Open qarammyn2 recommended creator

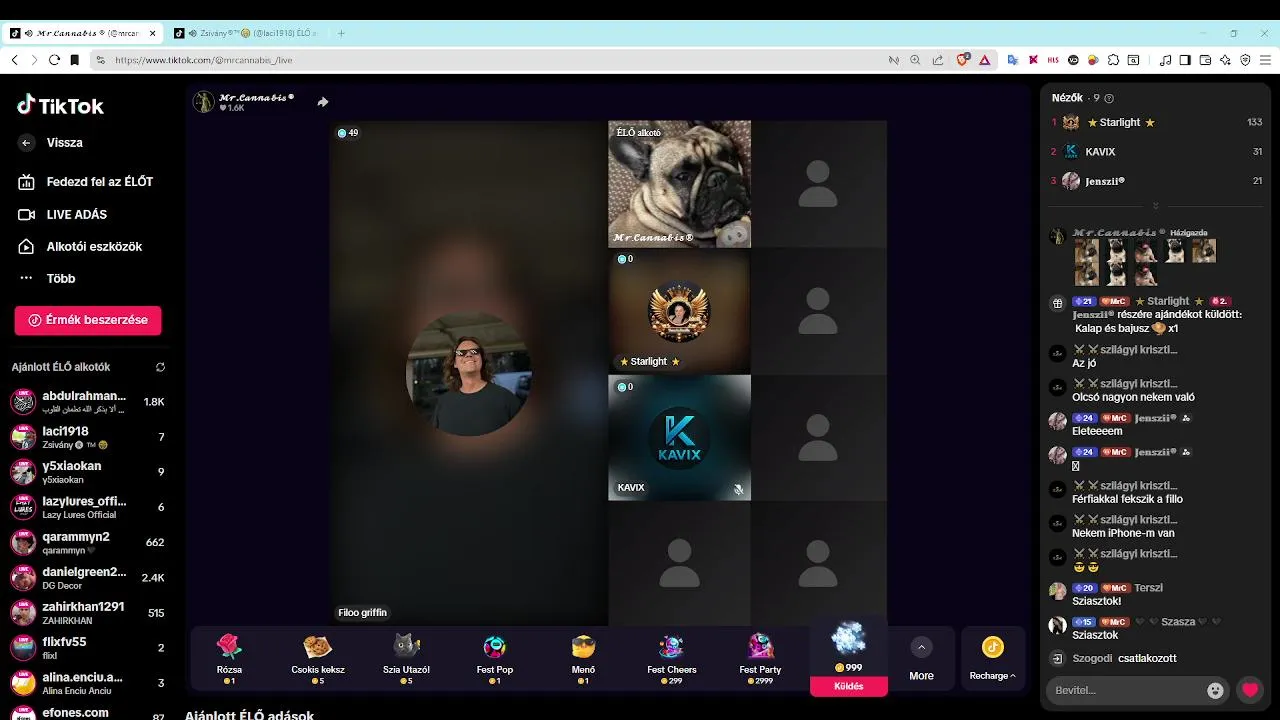88,542
